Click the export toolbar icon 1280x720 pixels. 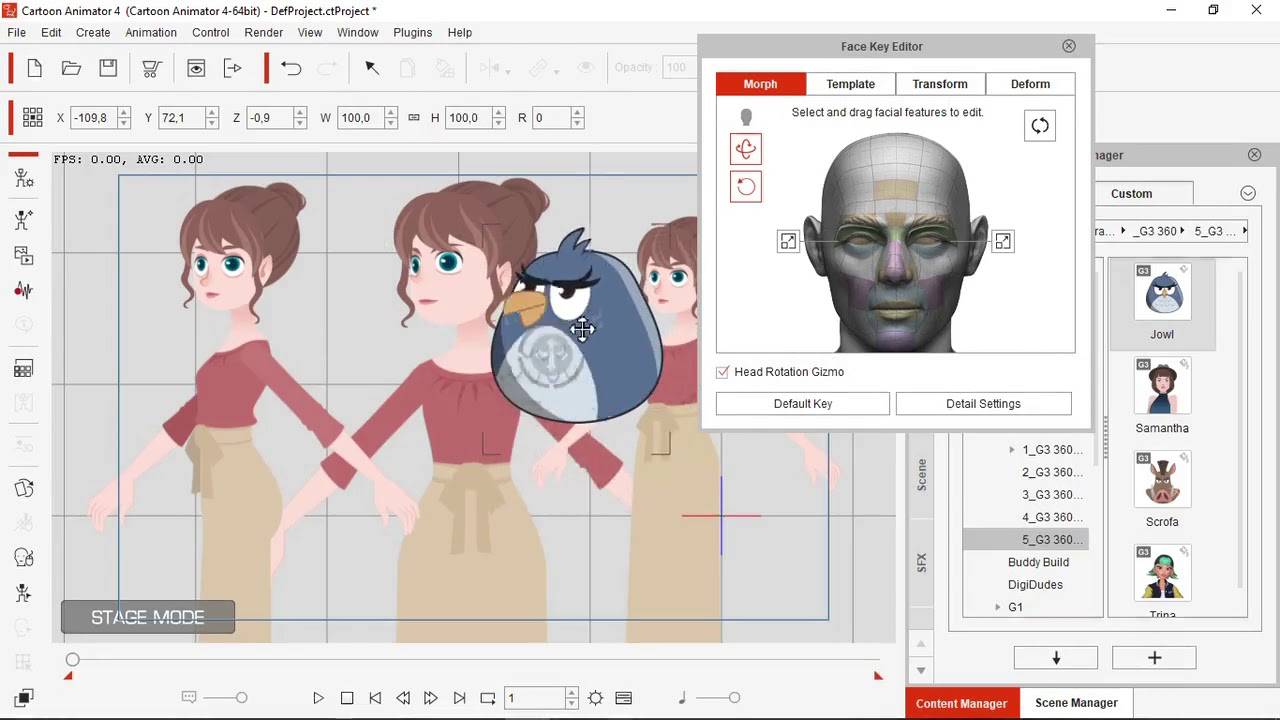click(233, 68)
